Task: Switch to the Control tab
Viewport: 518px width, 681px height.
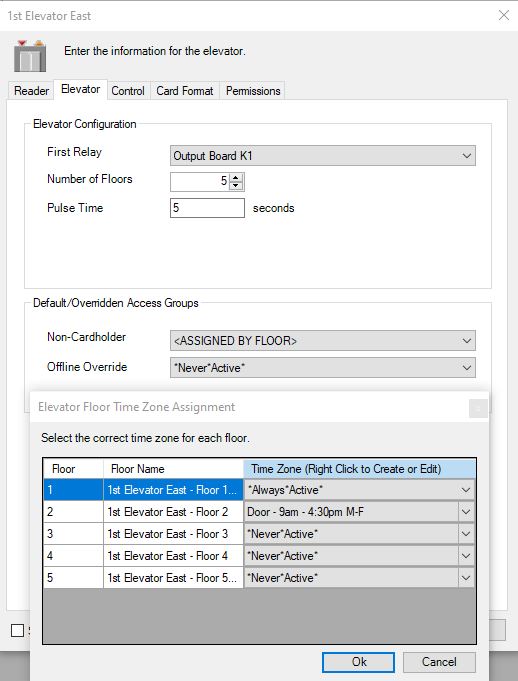Action: point(128,91)
